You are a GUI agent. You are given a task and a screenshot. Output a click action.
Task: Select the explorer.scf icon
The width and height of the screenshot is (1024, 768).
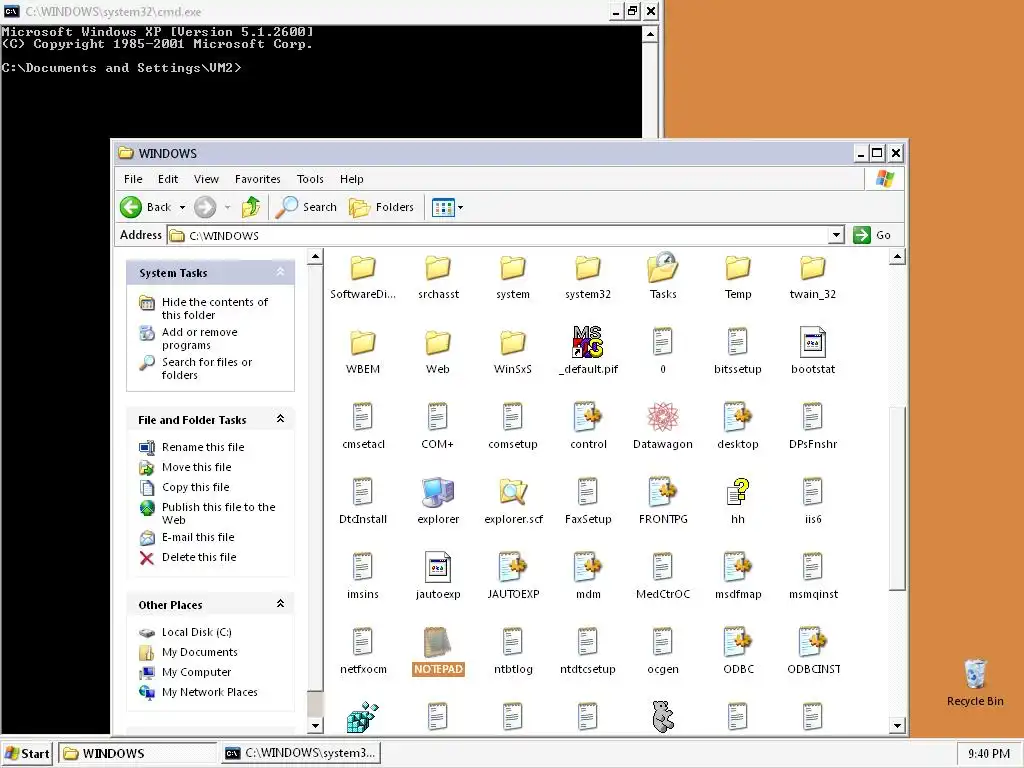click(x=513, y=492)
